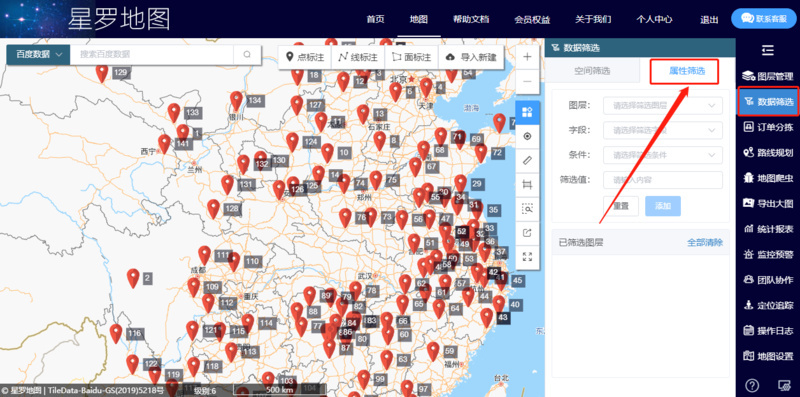Viewport: 800px width, 397px height.
Task: Open 监控预警 monitoring alerts
Action: (768, 255)
